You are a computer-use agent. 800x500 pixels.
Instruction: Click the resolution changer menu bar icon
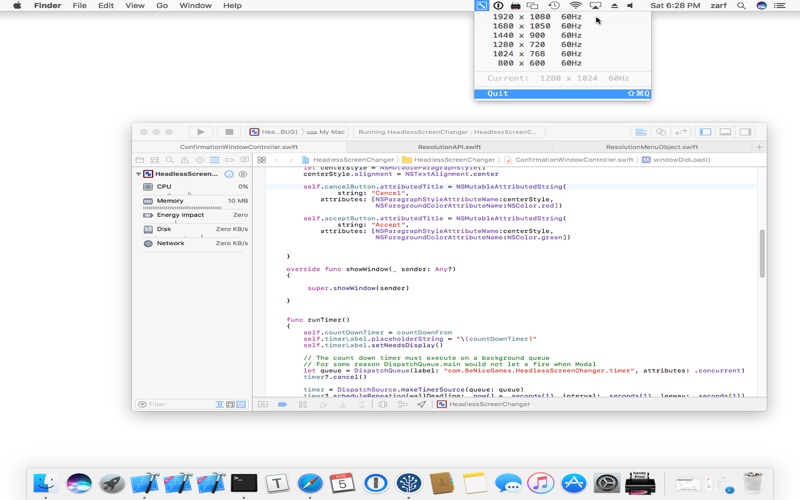click(x=481, y=6)
